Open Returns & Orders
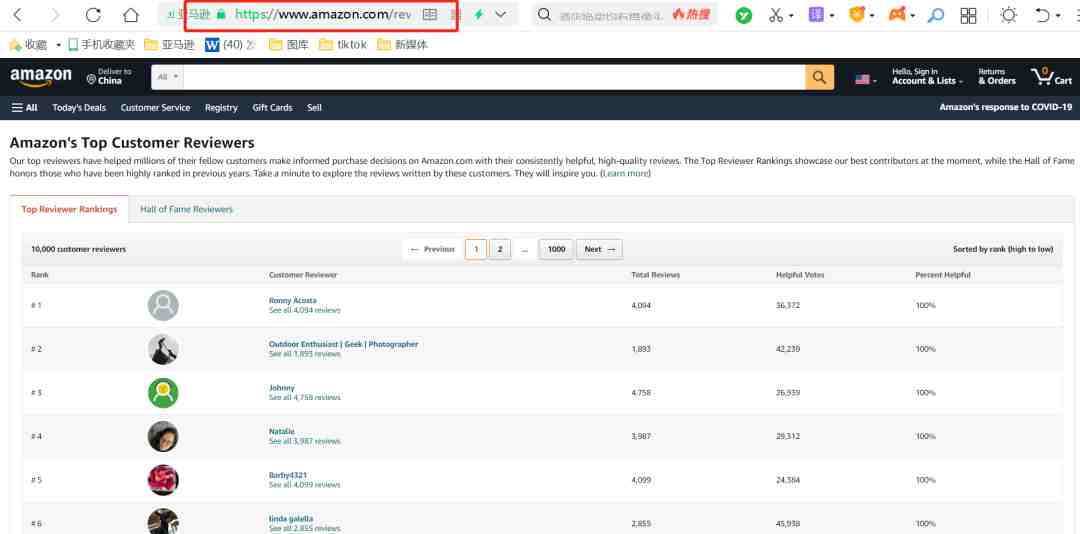1080x534 pixels. click(x=997, y=76)
